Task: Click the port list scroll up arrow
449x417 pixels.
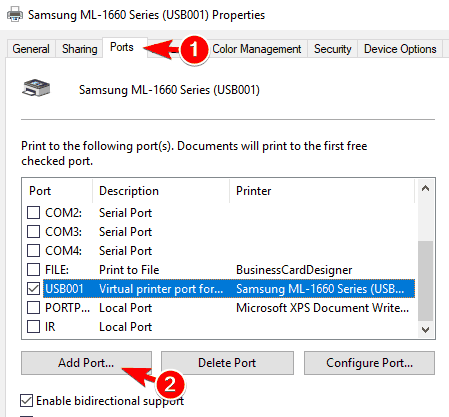Action: [x=425, y=189]
